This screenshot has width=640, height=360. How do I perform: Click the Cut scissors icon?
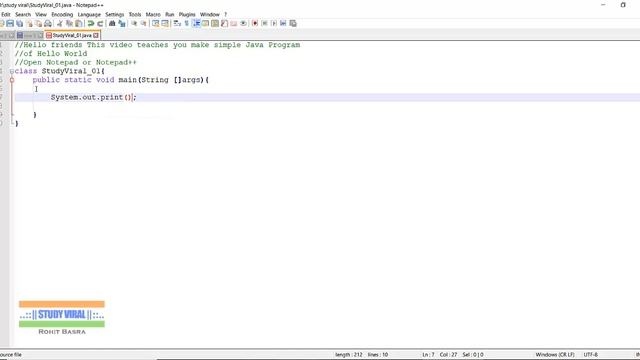60,24
